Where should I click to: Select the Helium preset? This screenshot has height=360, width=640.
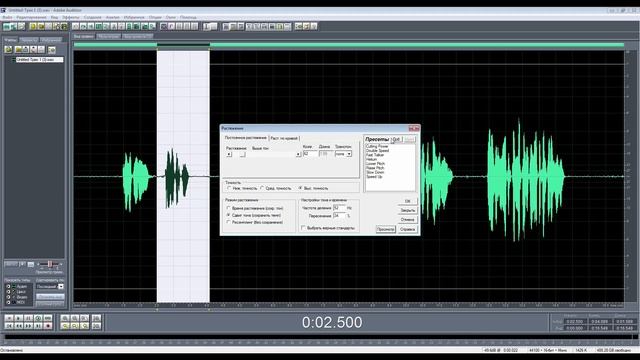click(371, 159)
